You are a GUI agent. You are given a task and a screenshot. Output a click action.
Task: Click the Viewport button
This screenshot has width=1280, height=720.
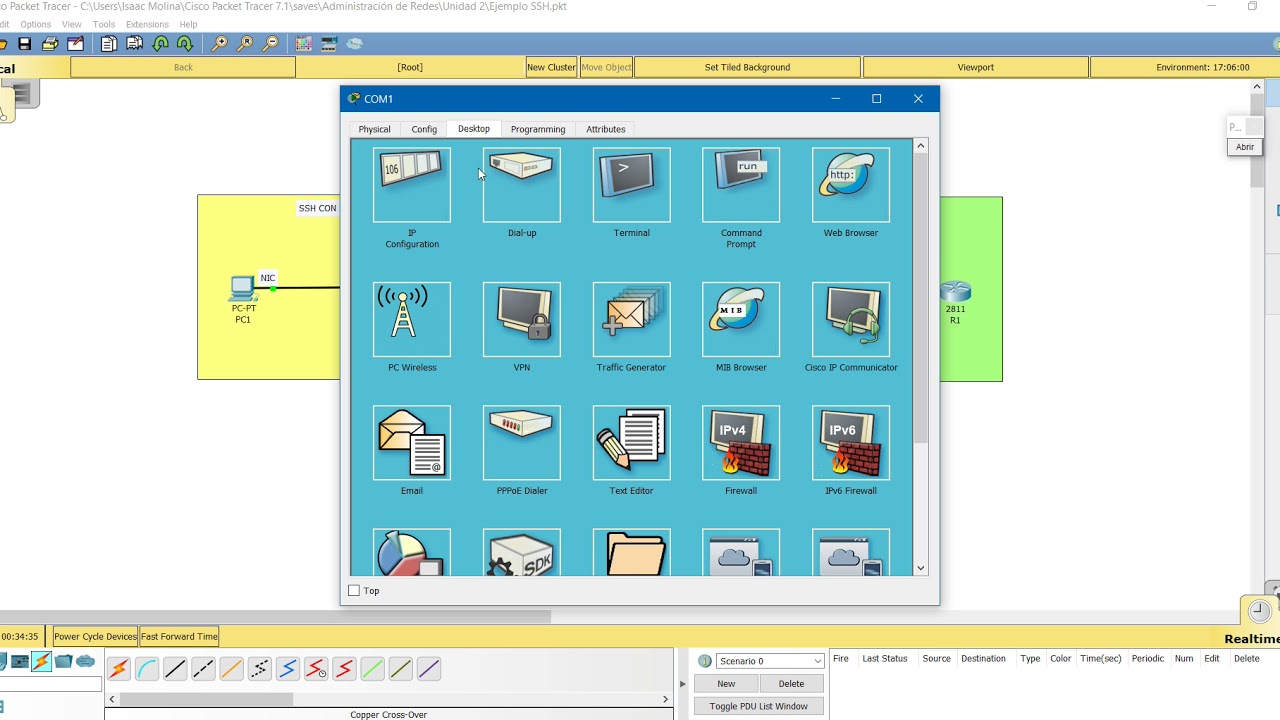click(975, 67)
